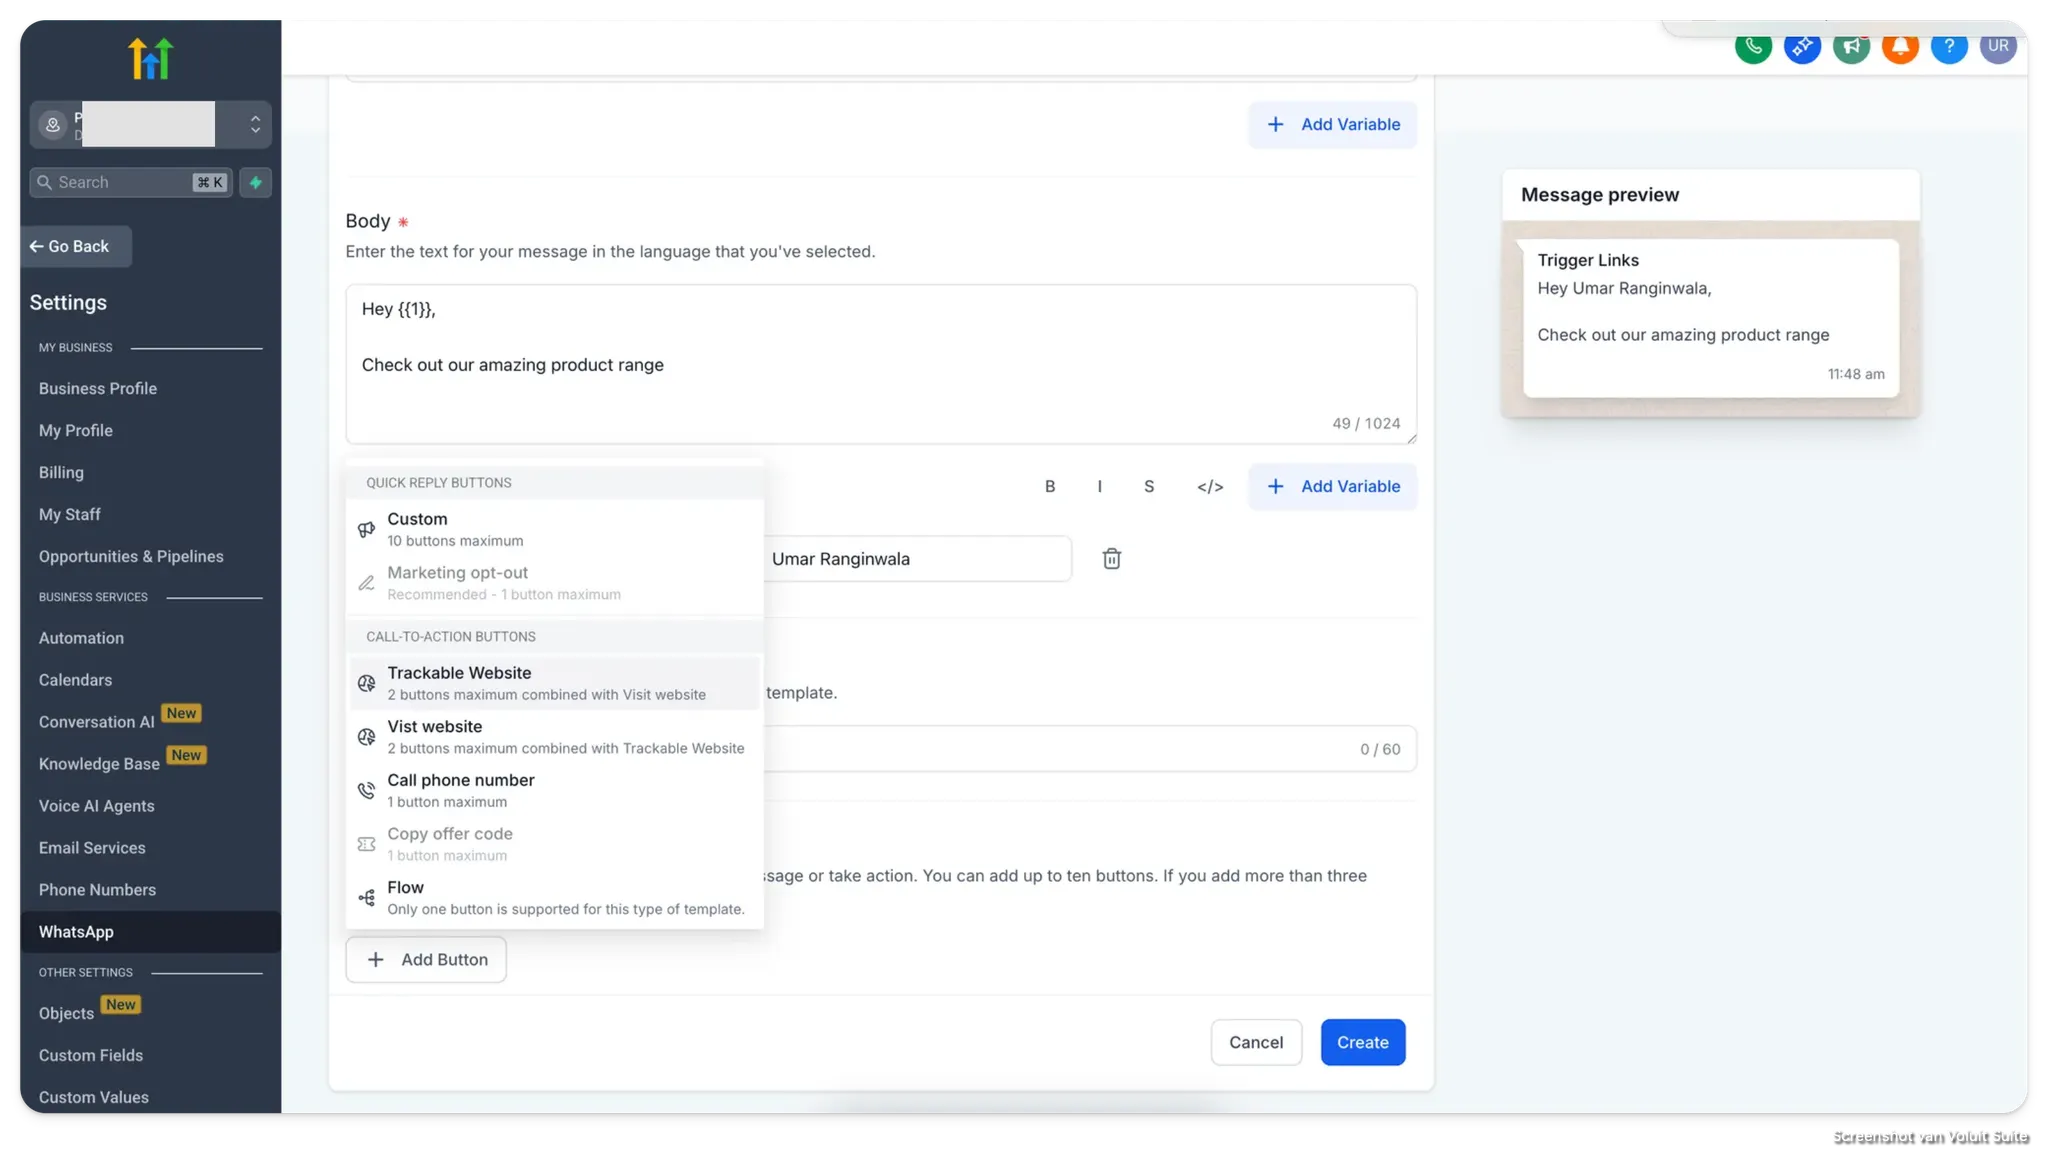Open the UR user avatar menu
This screenshot has height=1165, width=2048.
[x=1998, y=46]
